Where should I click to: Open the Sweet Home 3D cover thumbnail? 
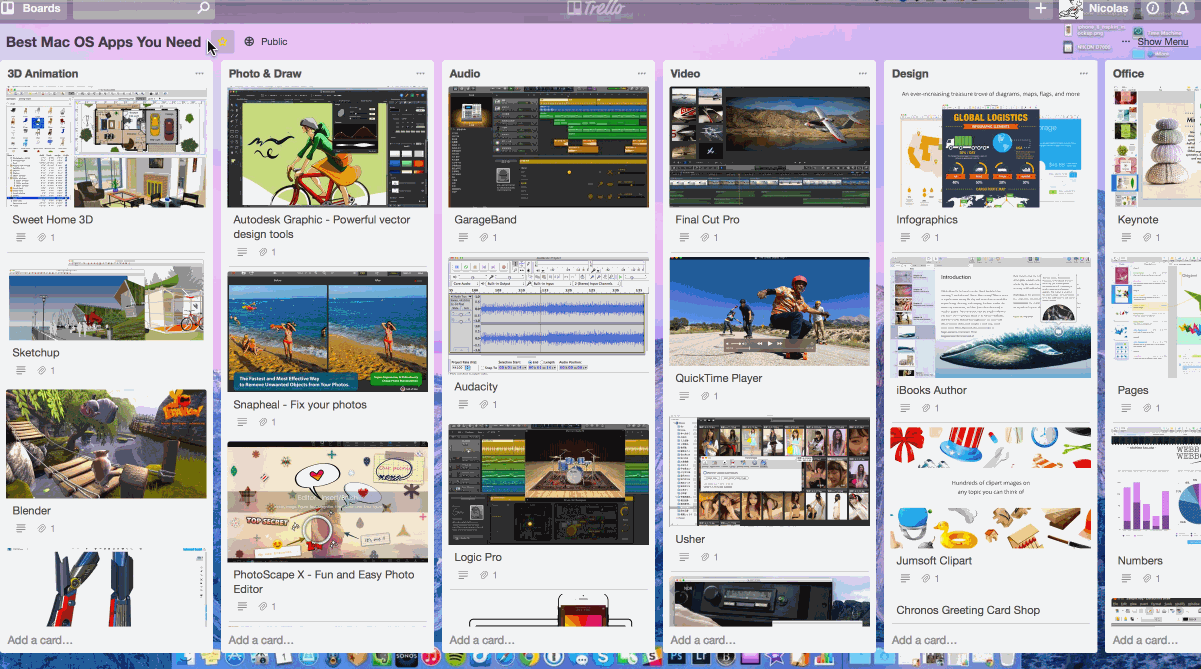click(106, 146)
